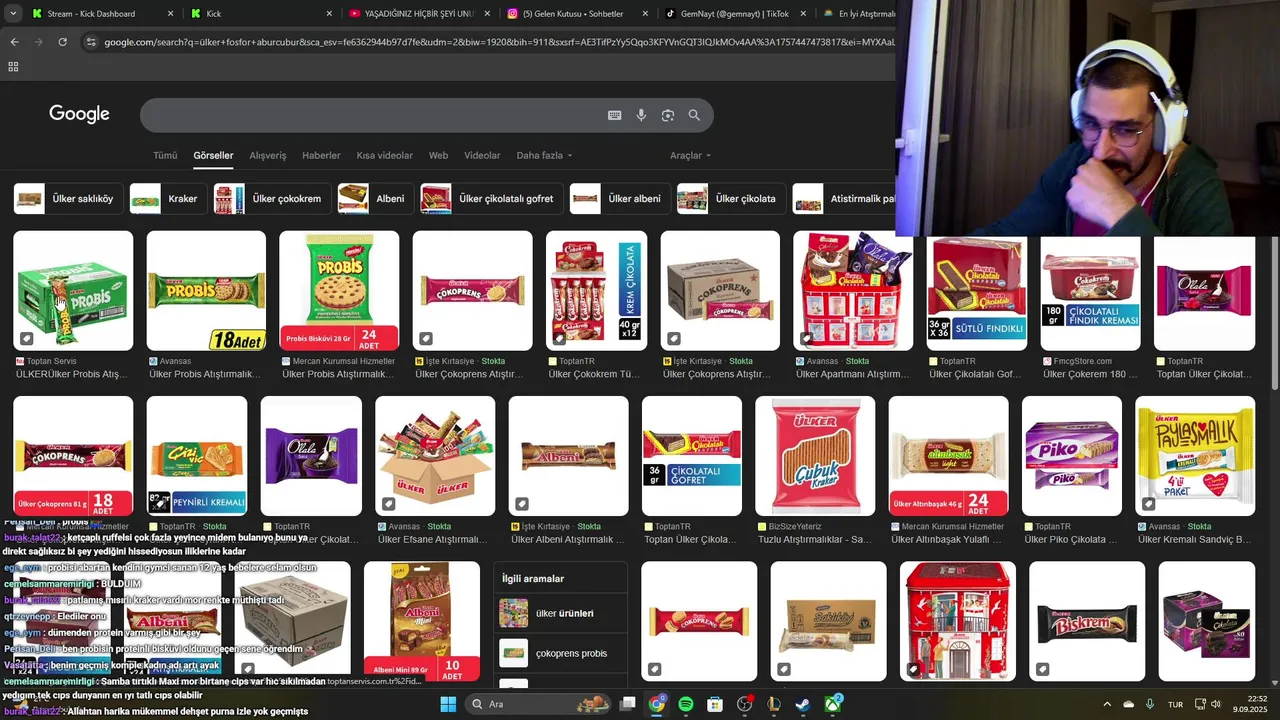The image size is (1280, 720).
Task: Open Ülker Paylaşmalık package image
Action: (1195, 456)
